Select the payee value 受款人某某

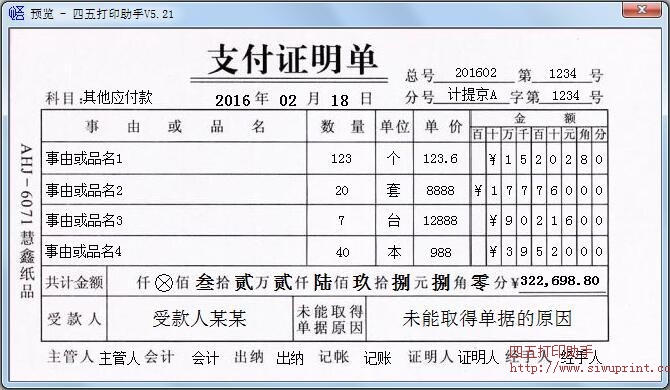coord(200,319)
